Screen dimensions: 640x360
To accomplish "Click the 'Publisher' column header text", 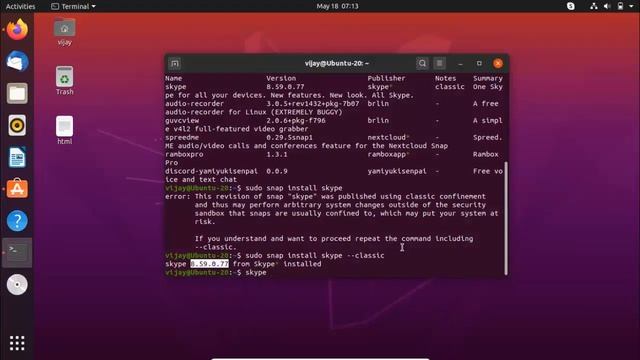I will point(386,78).
